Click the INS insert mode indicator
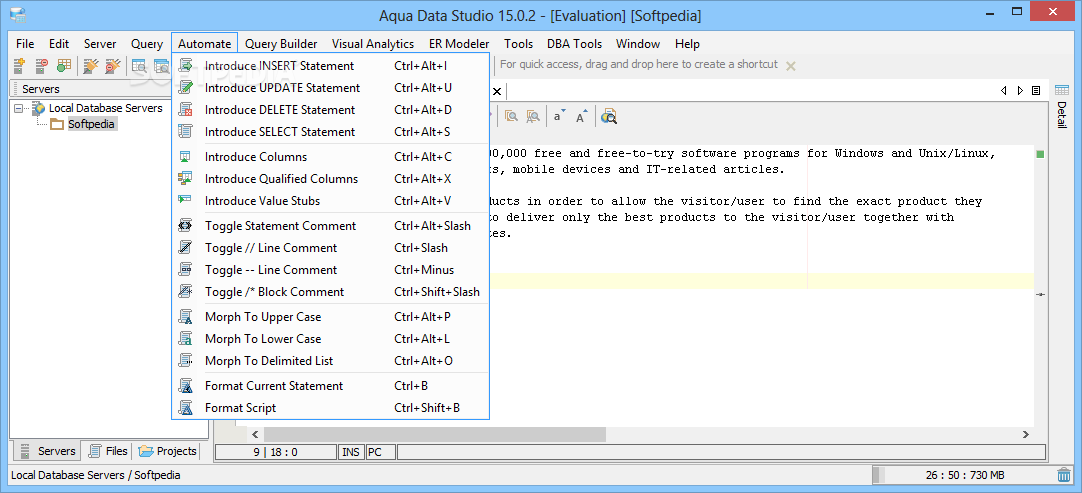 pos(351,452)
